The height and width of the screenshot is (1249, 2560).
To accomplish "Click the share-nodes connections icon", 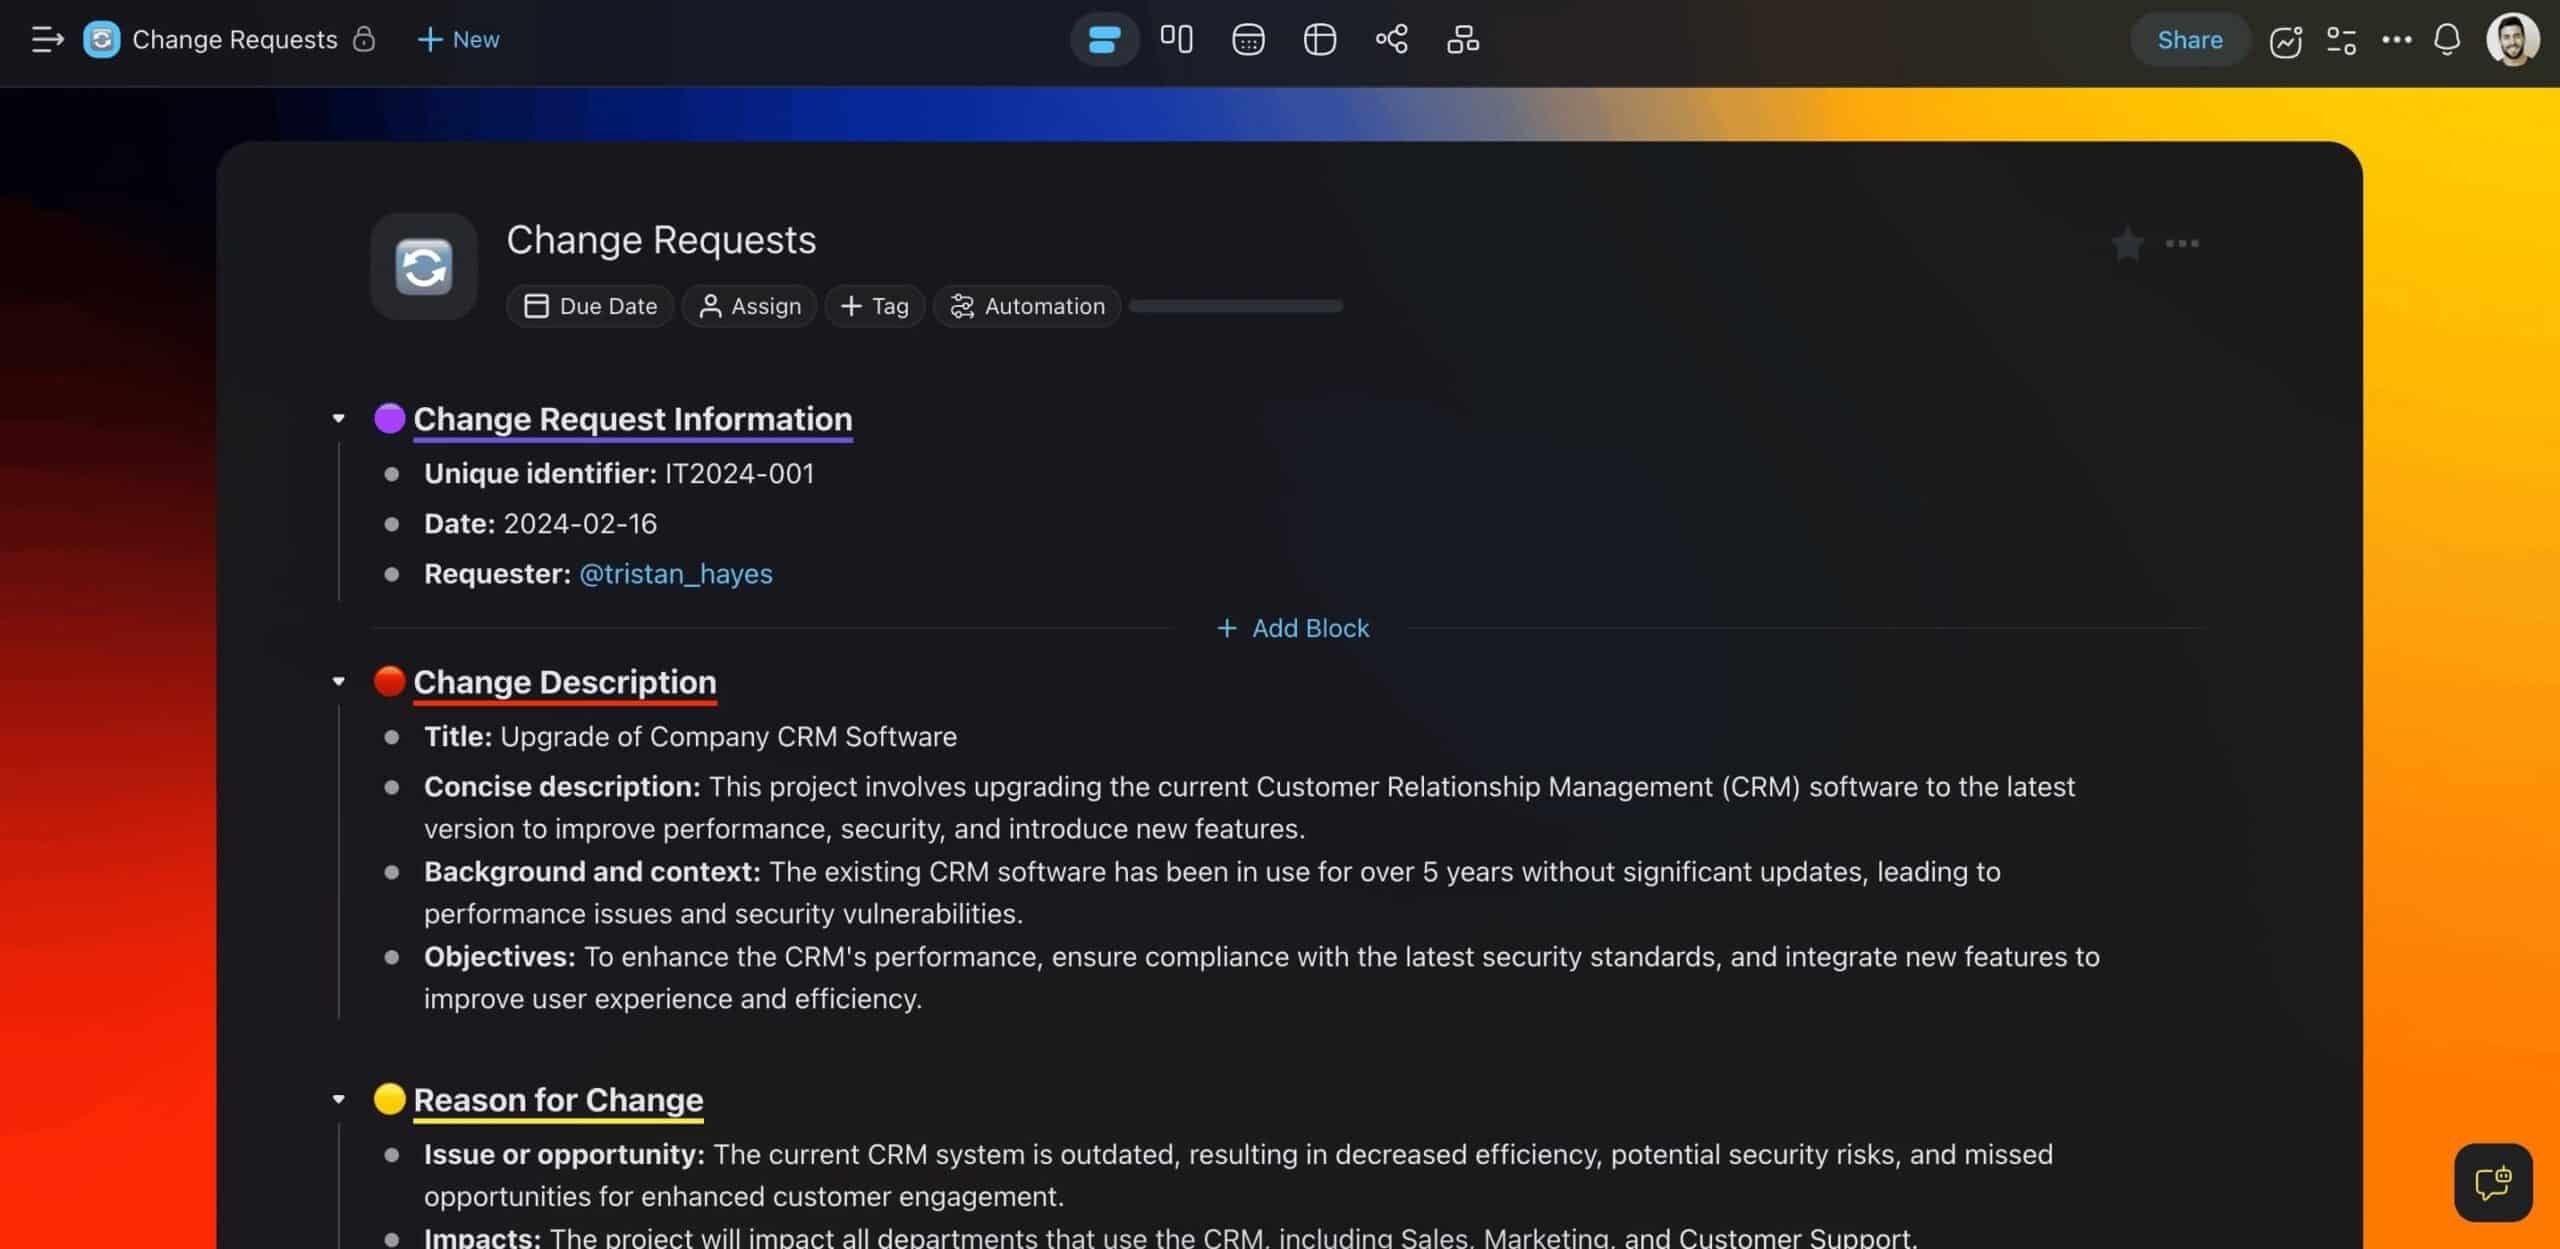I will (x=1390, y=39).
